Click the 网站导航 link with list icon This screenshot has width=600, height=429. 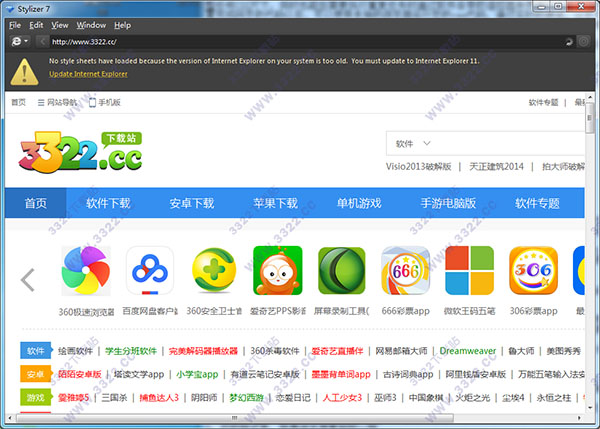(57, 103)
